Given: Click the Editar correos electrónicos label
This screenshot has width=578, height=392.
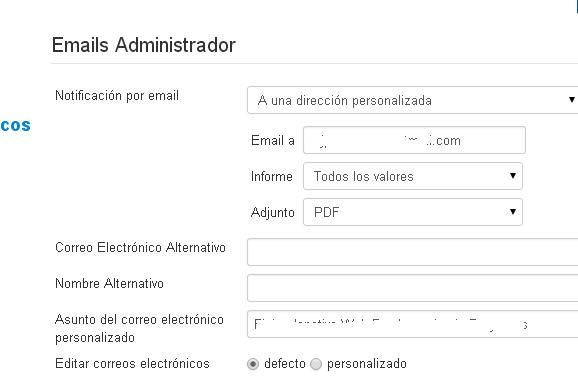Looking at the screenshot, I should click(132, 364).
